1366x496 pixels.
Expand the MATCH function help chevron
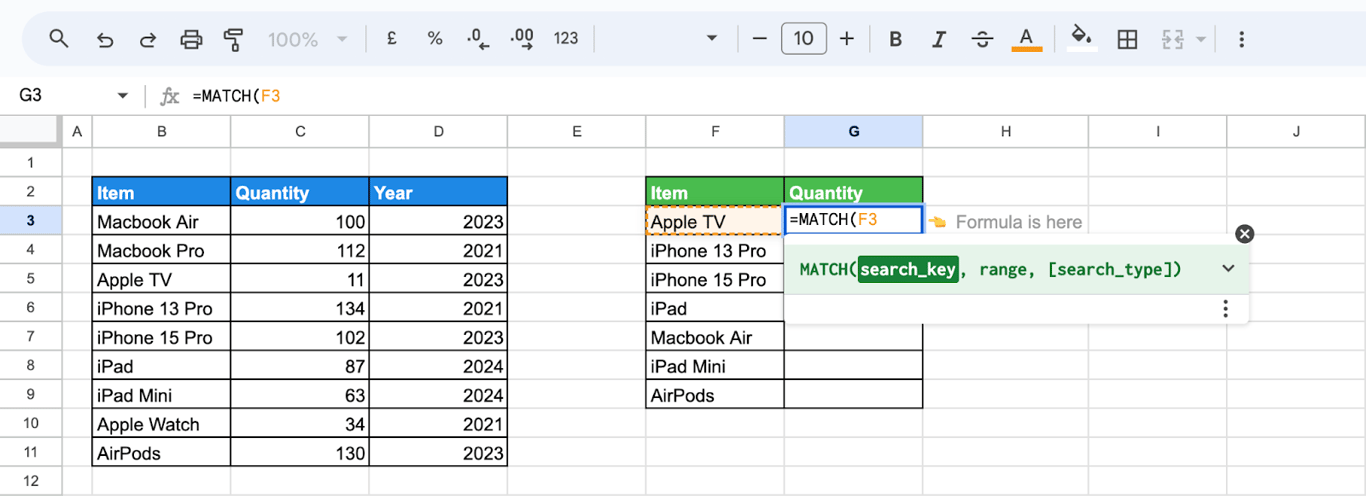click(x=1229, y=268)
